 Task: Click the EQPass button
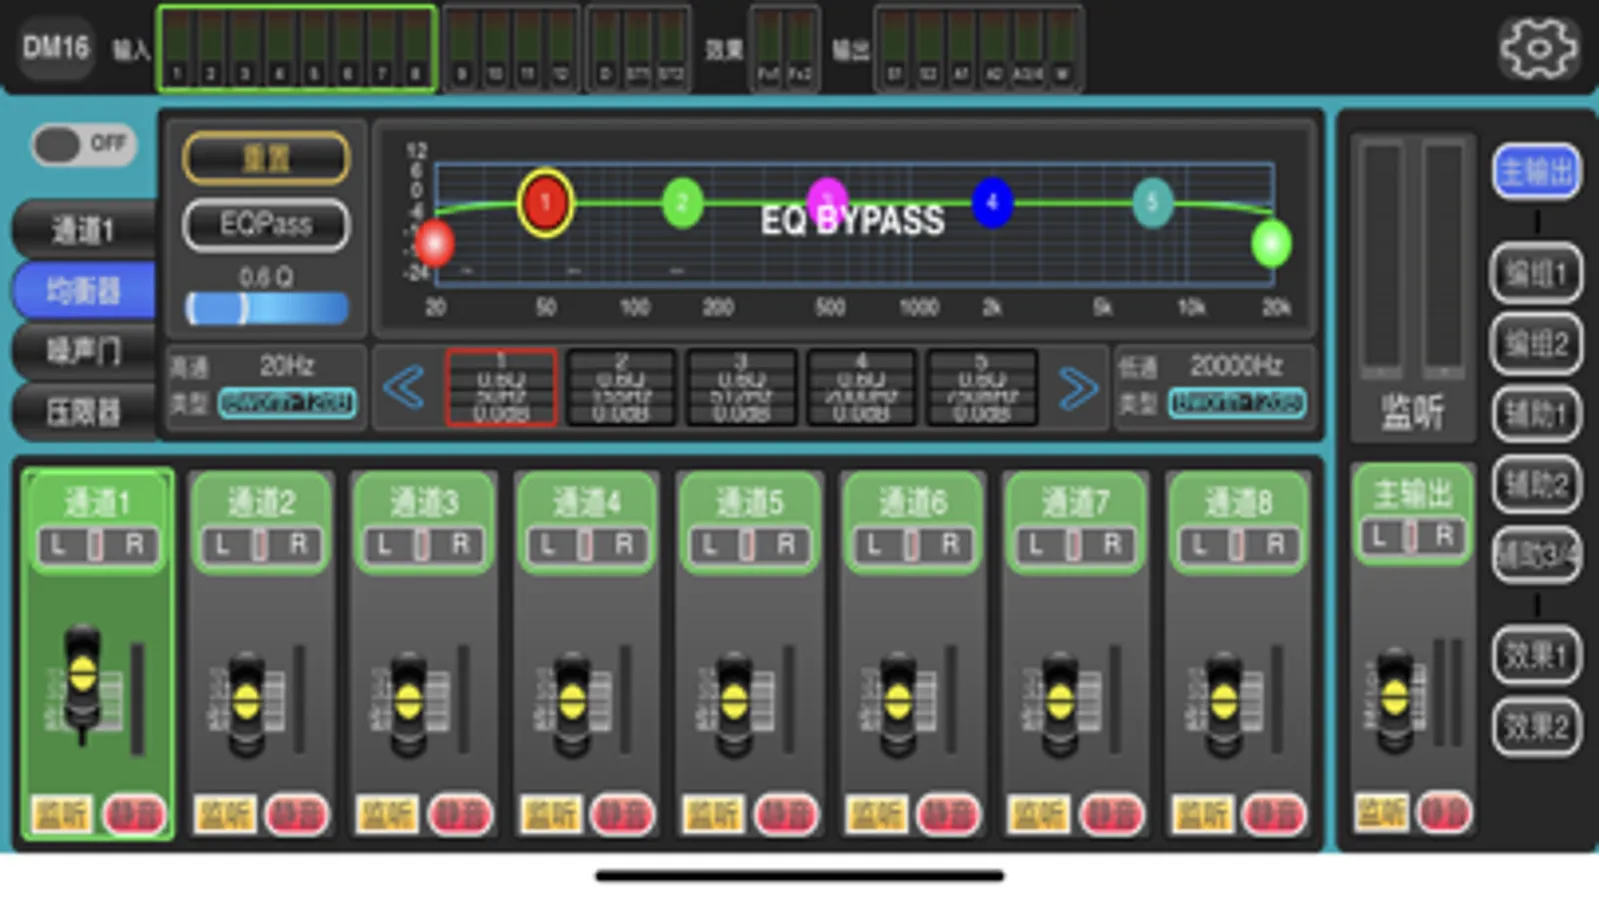[x=267, y=225]
